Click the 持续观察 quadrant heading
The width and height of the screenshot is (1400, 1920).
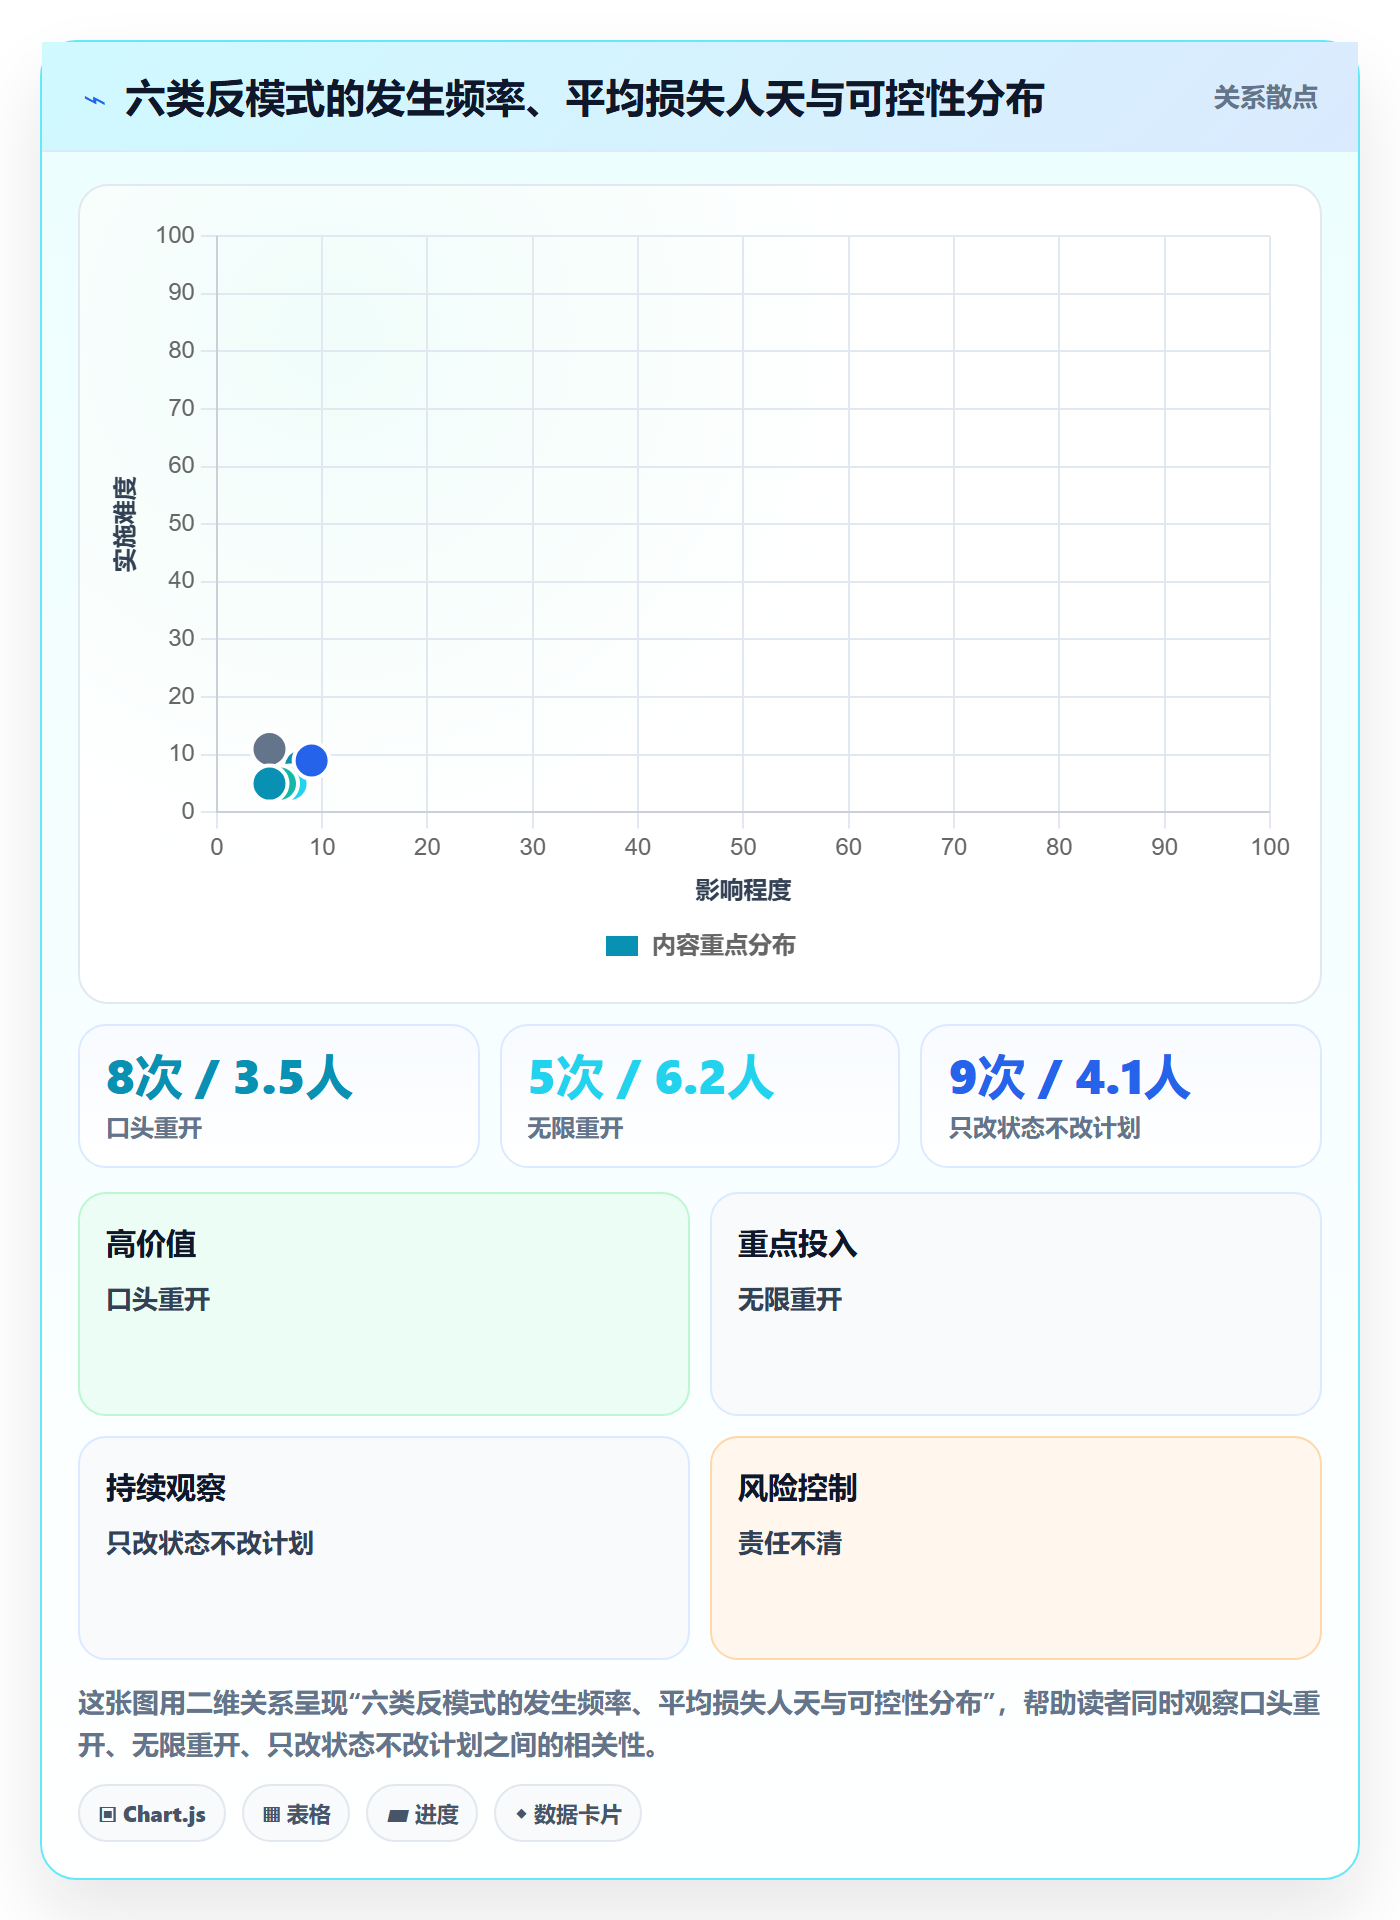coord(166,1488)
